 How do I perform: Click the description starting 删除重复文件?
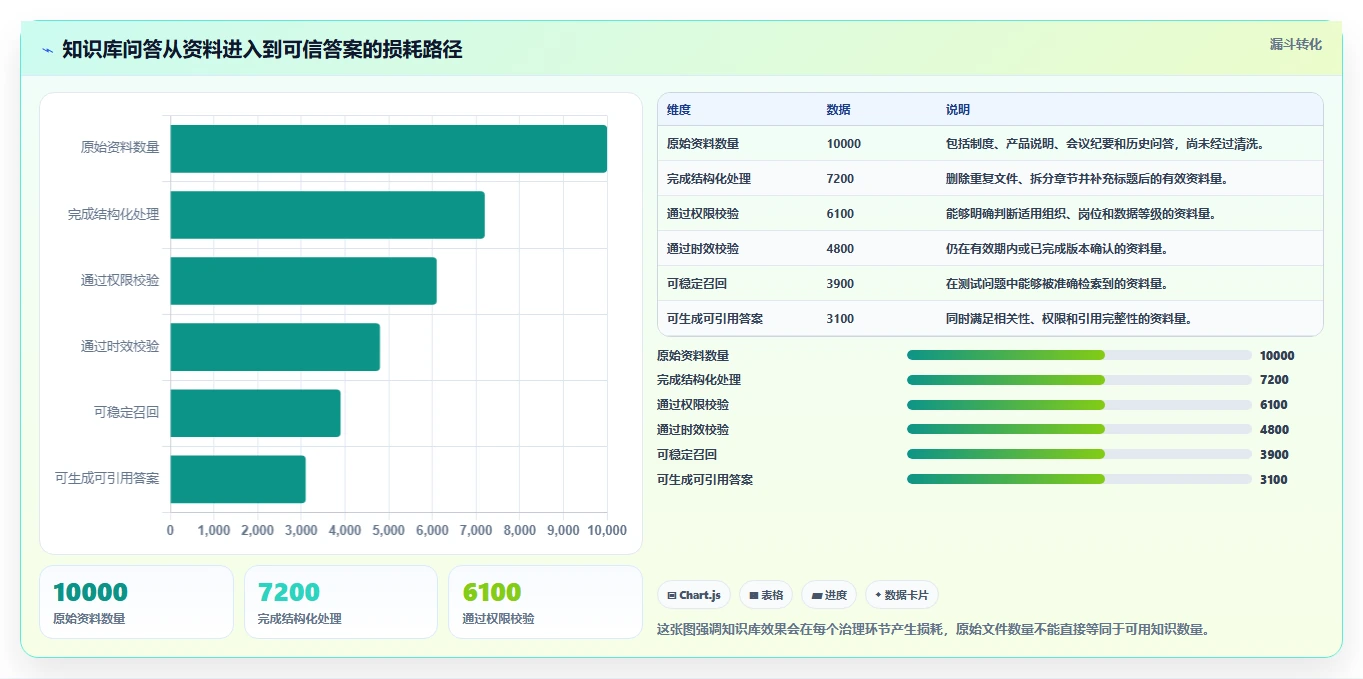1087,179
